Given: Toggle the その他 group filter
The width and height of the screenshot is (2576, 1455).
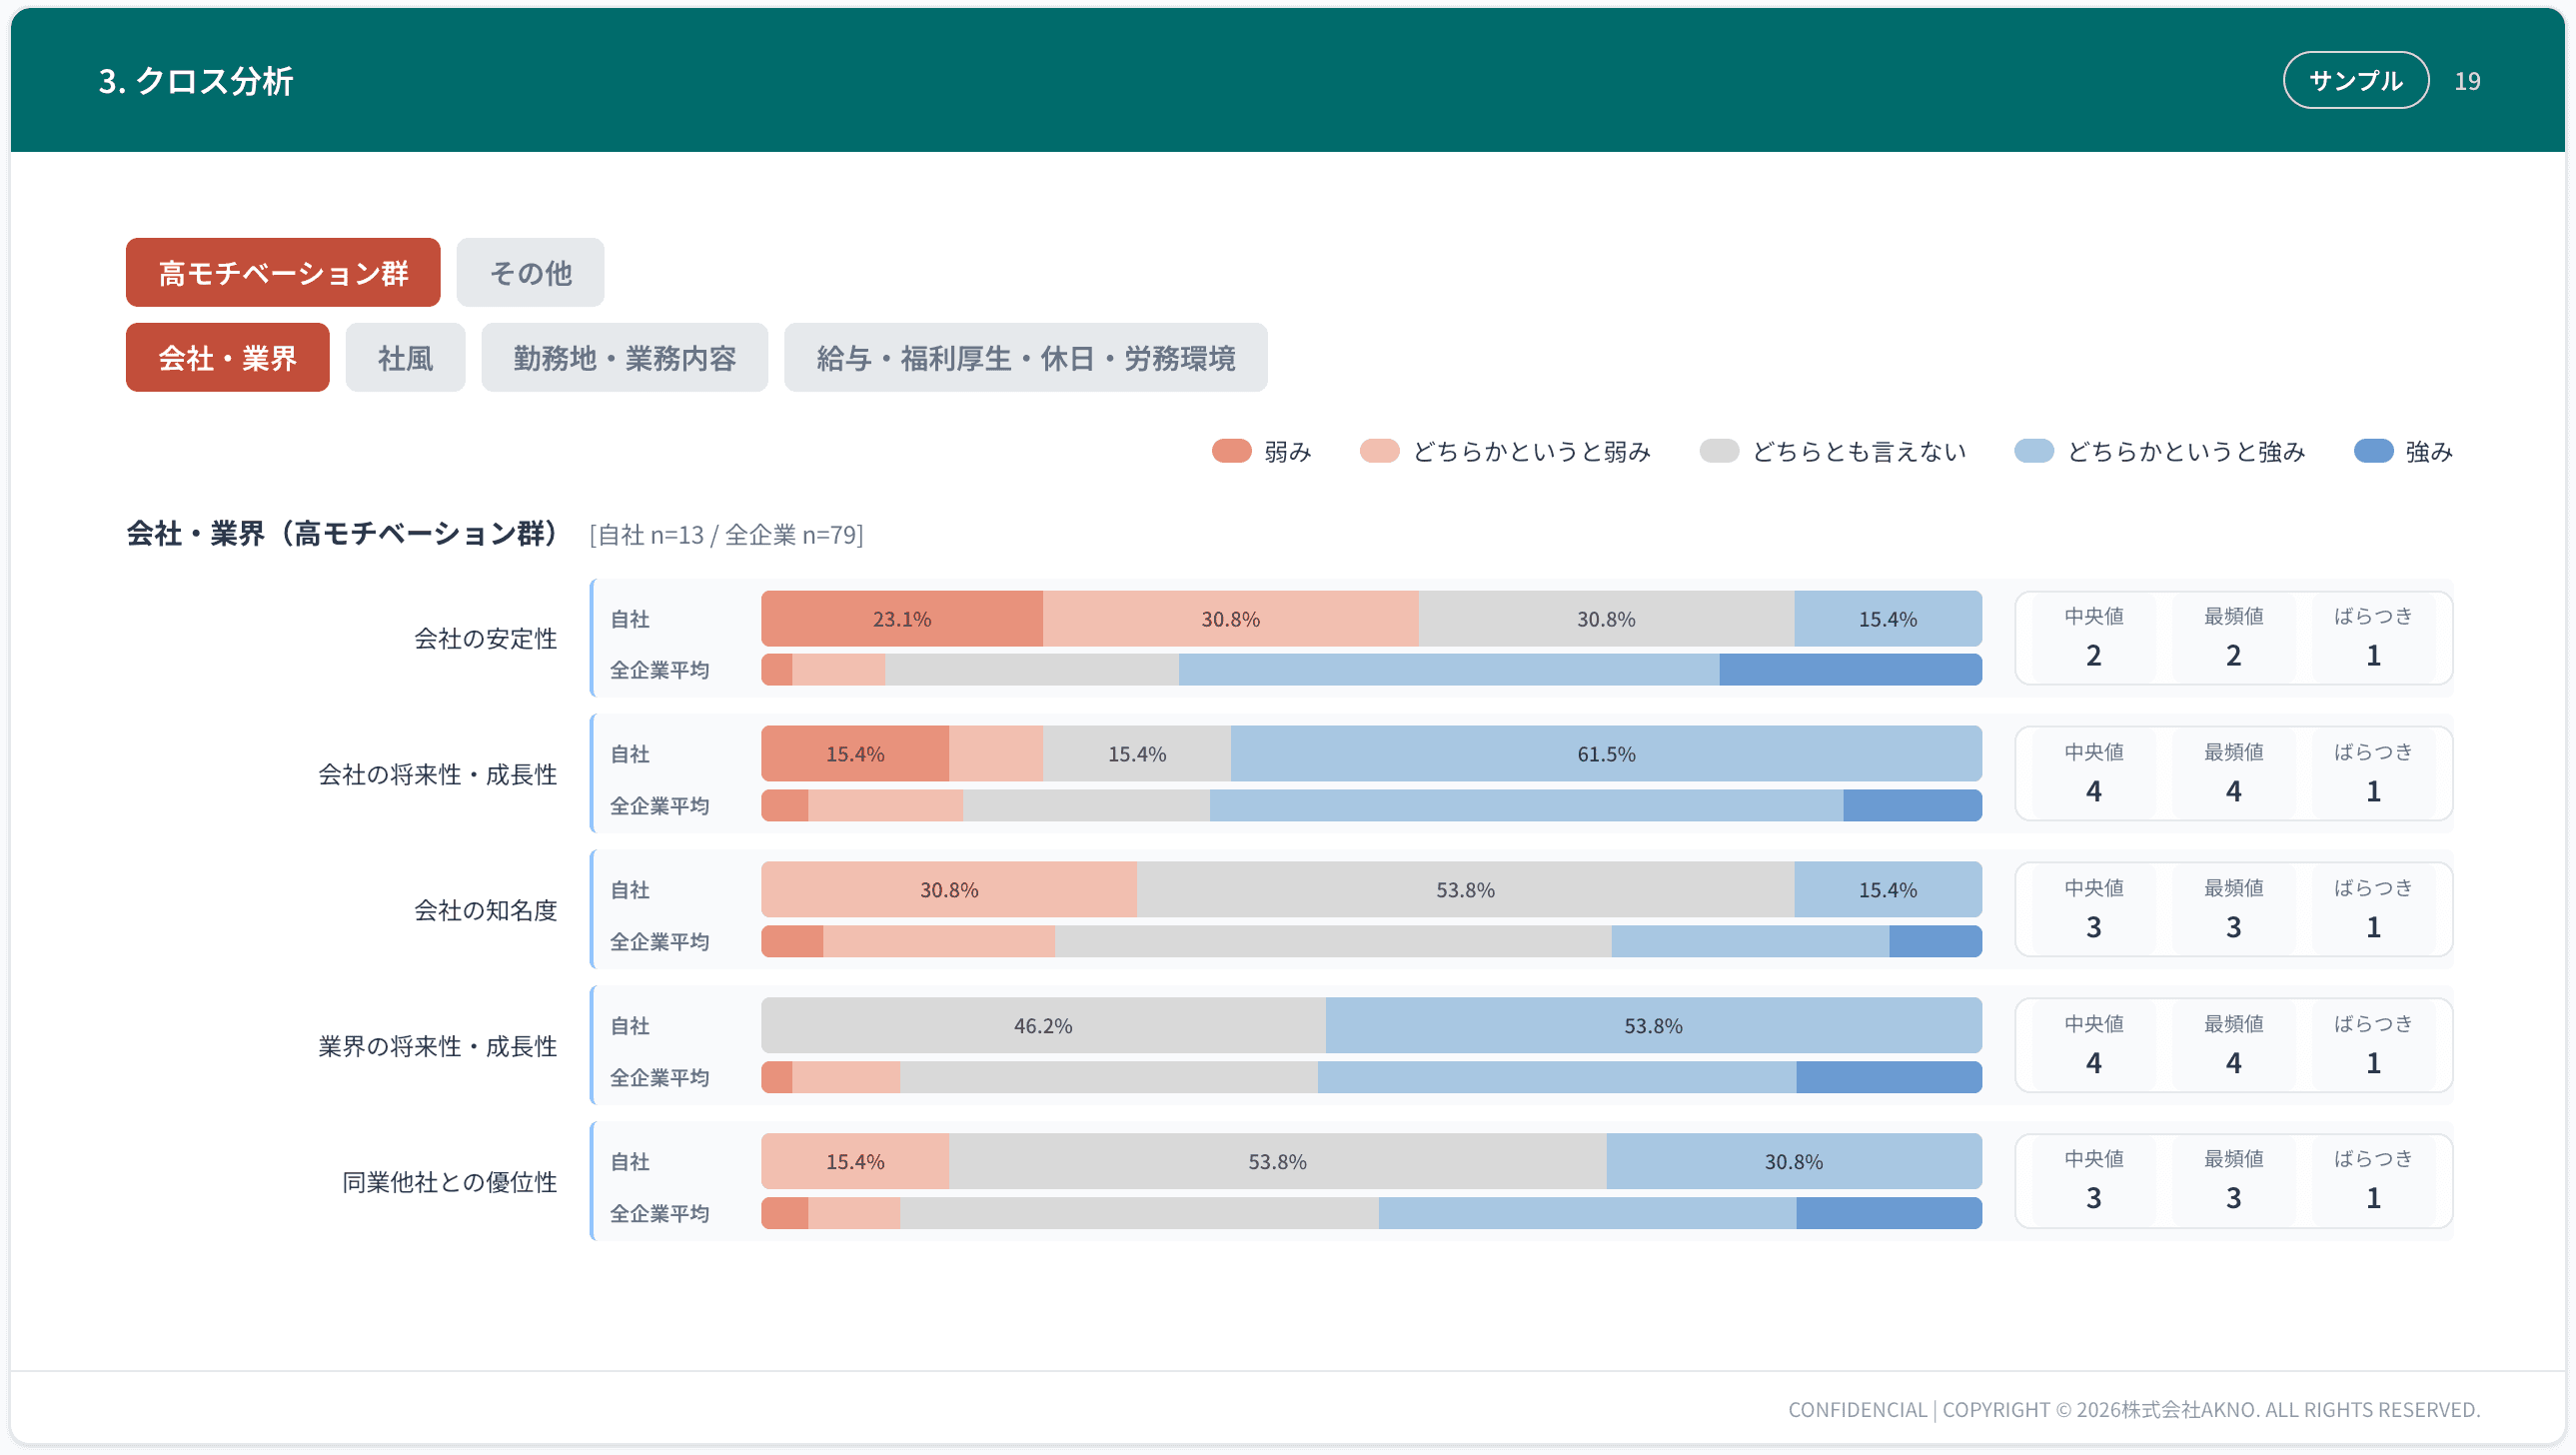Looking at the screenshot, I should coord(530,272).
